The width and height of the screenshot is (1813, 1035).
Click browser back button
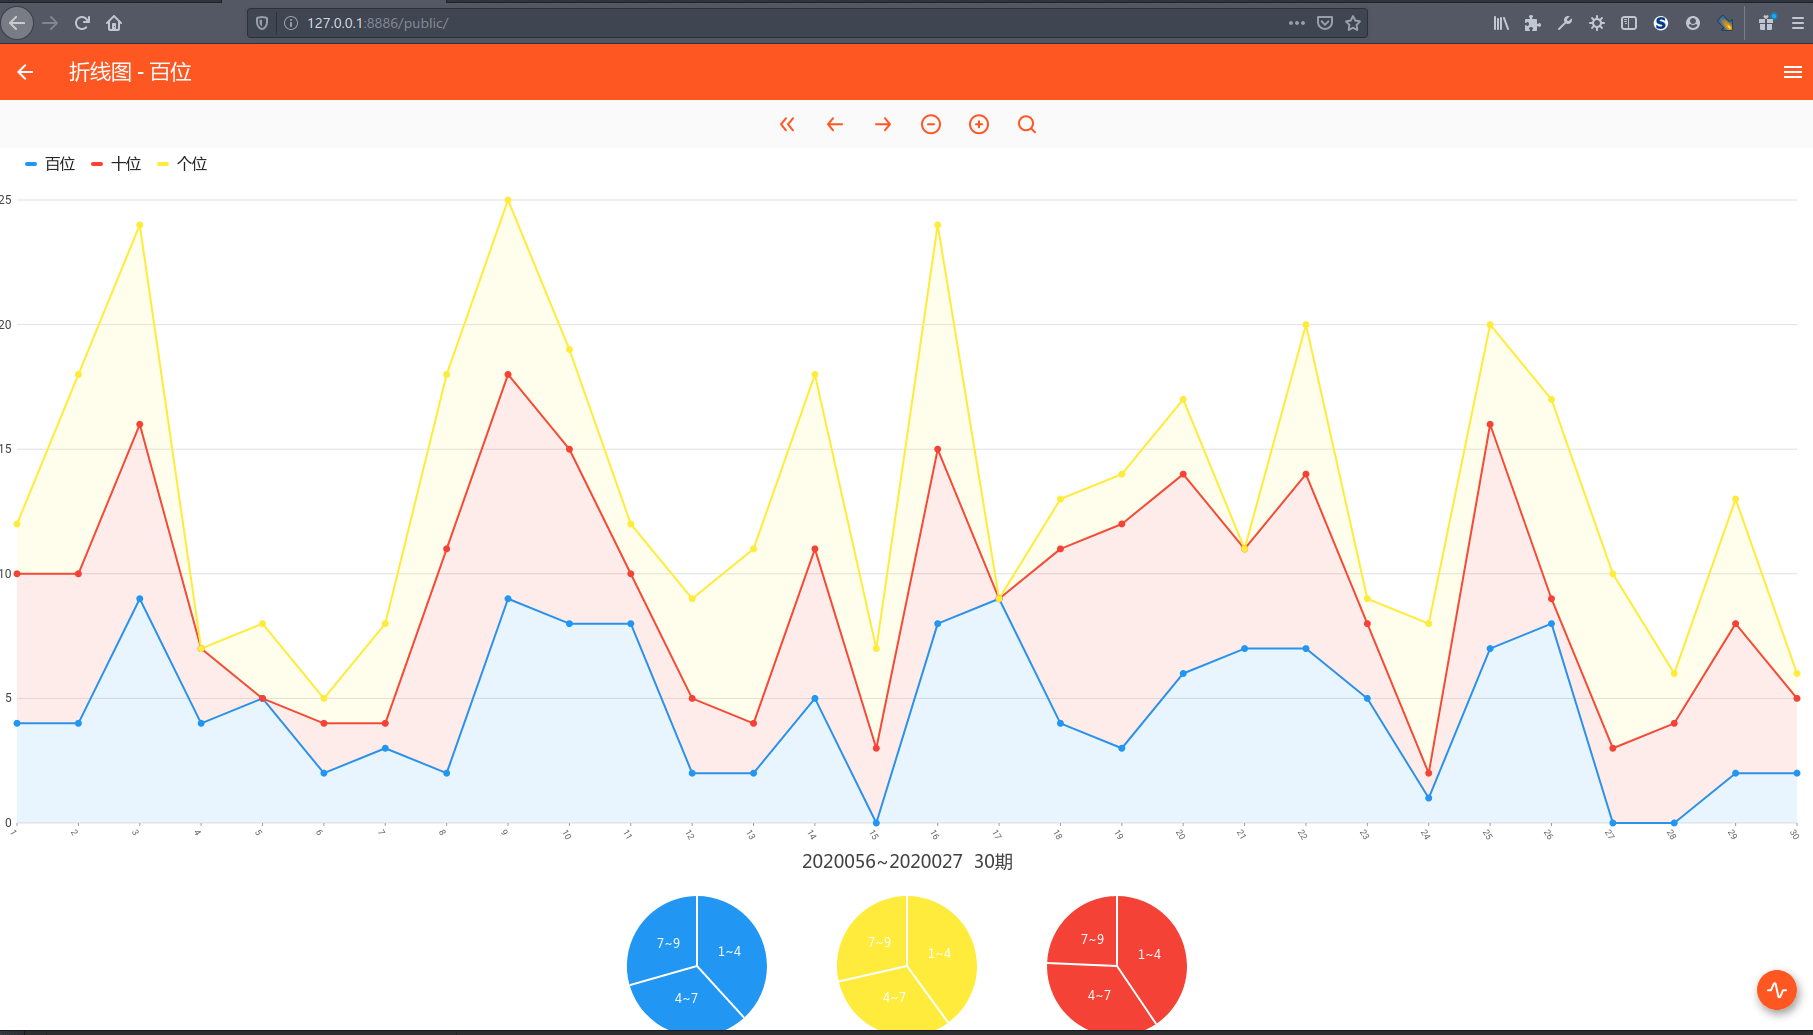click(17, 23)
